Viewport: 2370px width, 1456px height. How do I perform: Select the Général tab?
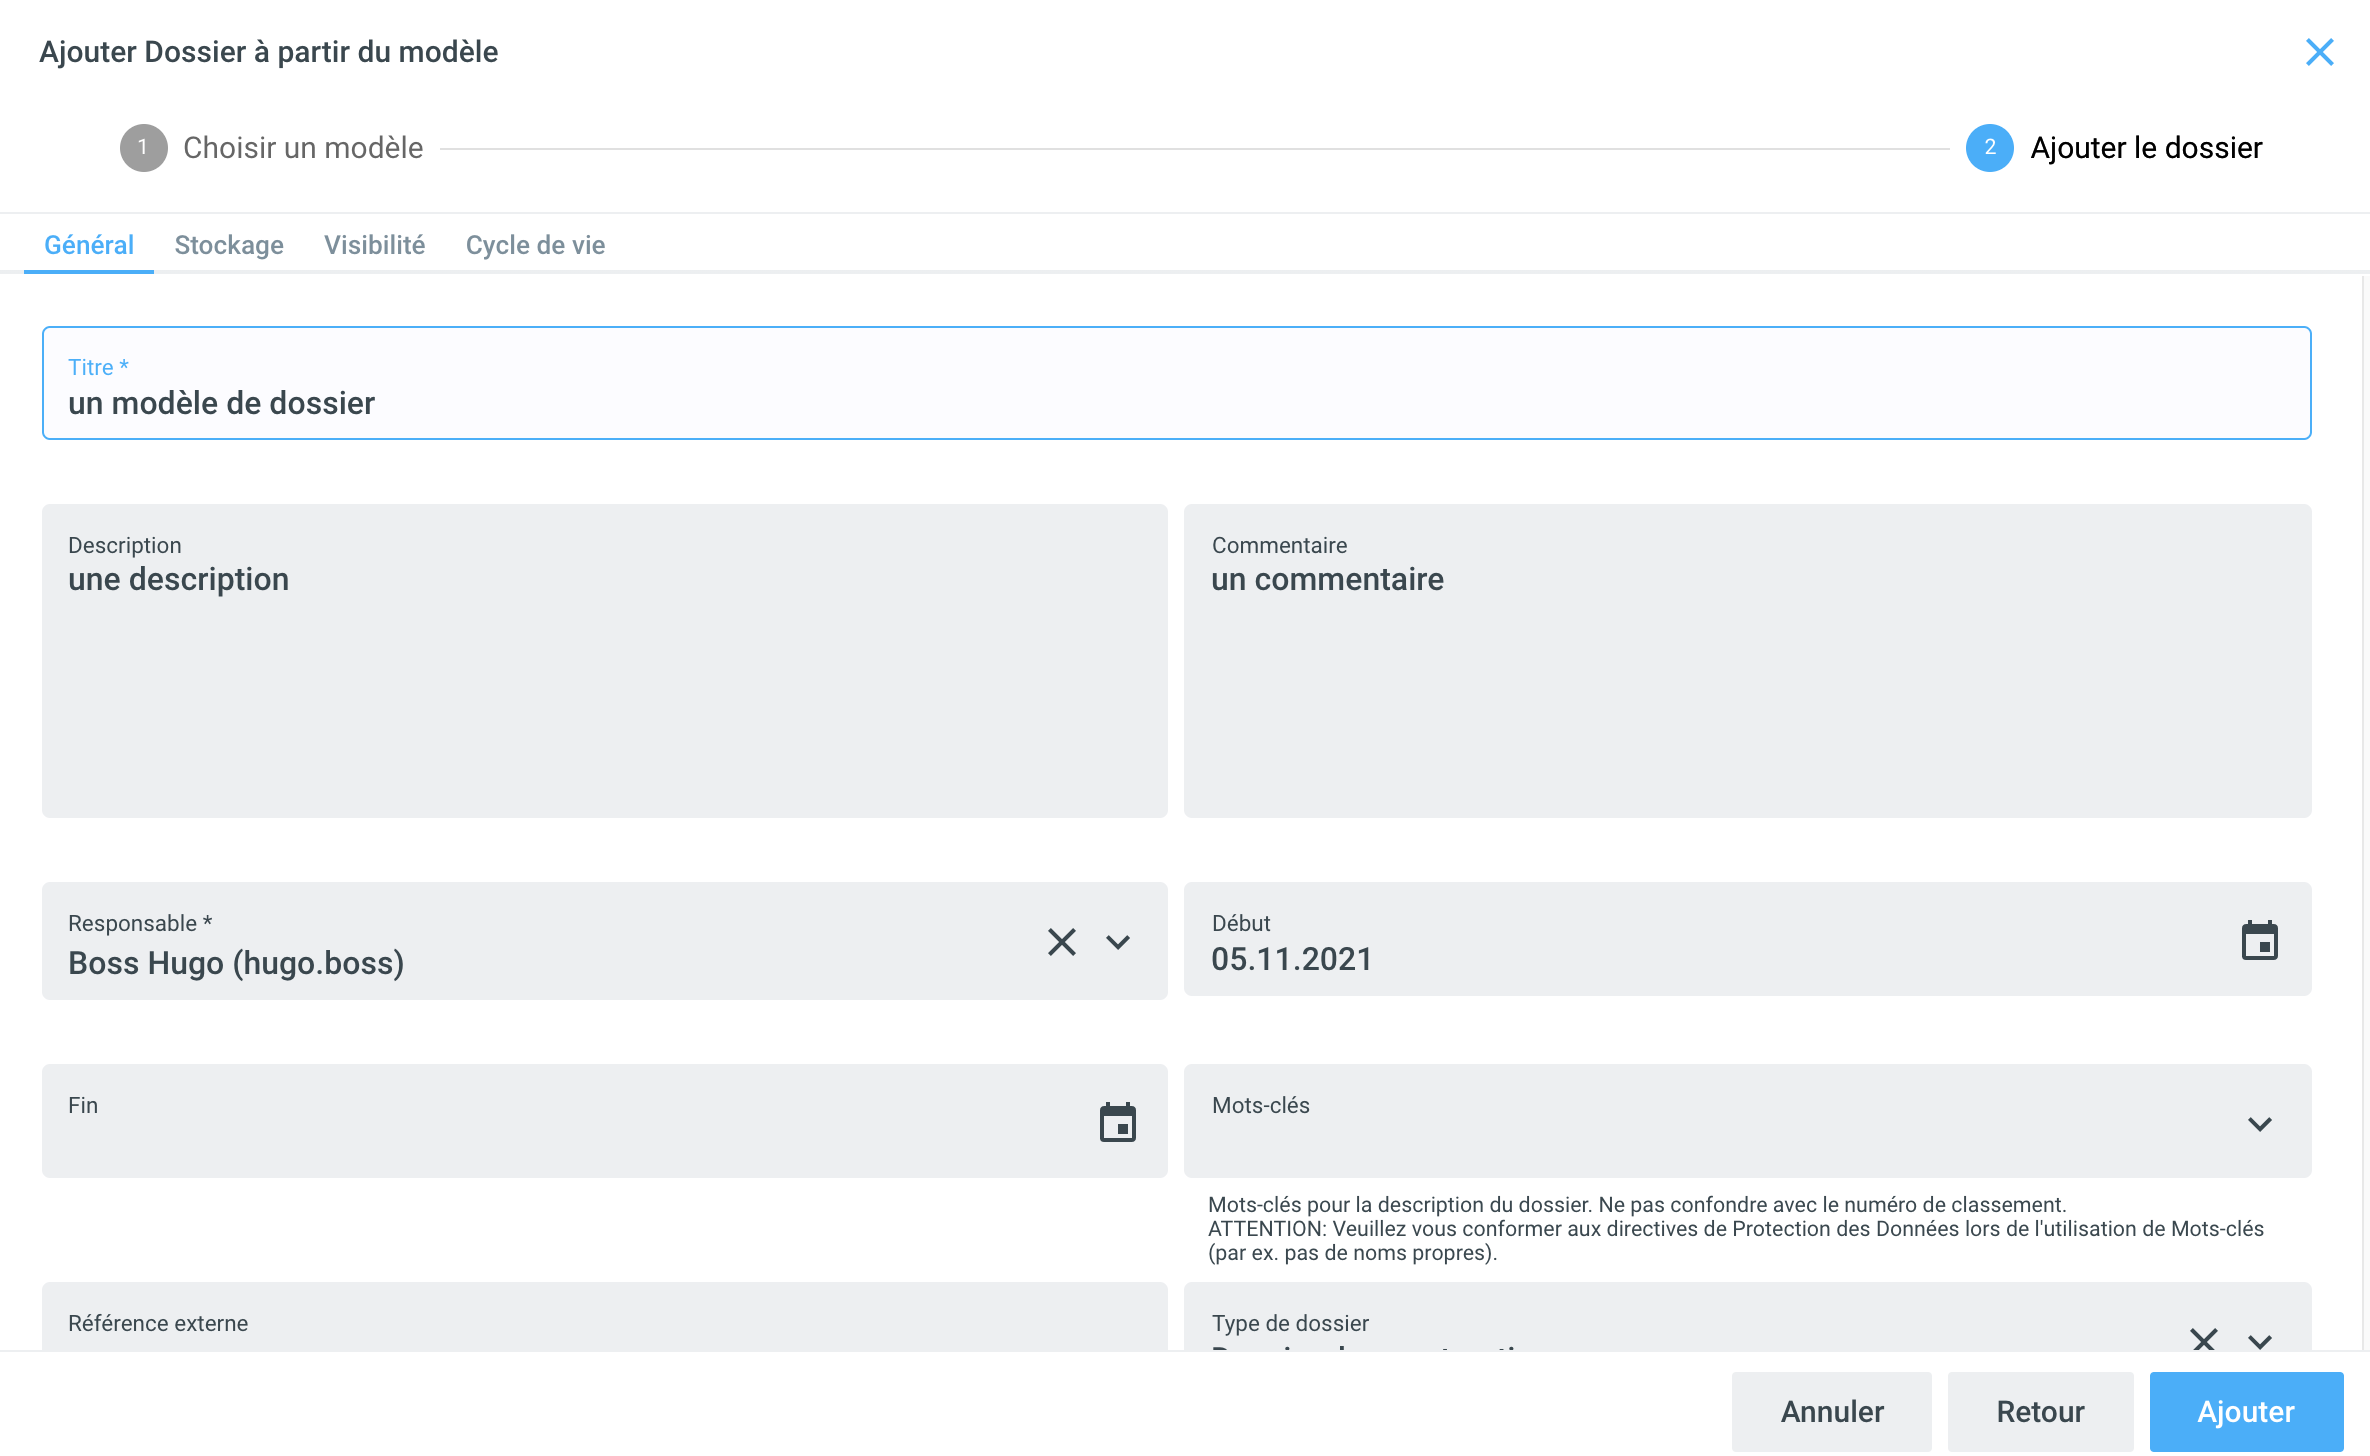(89, 245)
